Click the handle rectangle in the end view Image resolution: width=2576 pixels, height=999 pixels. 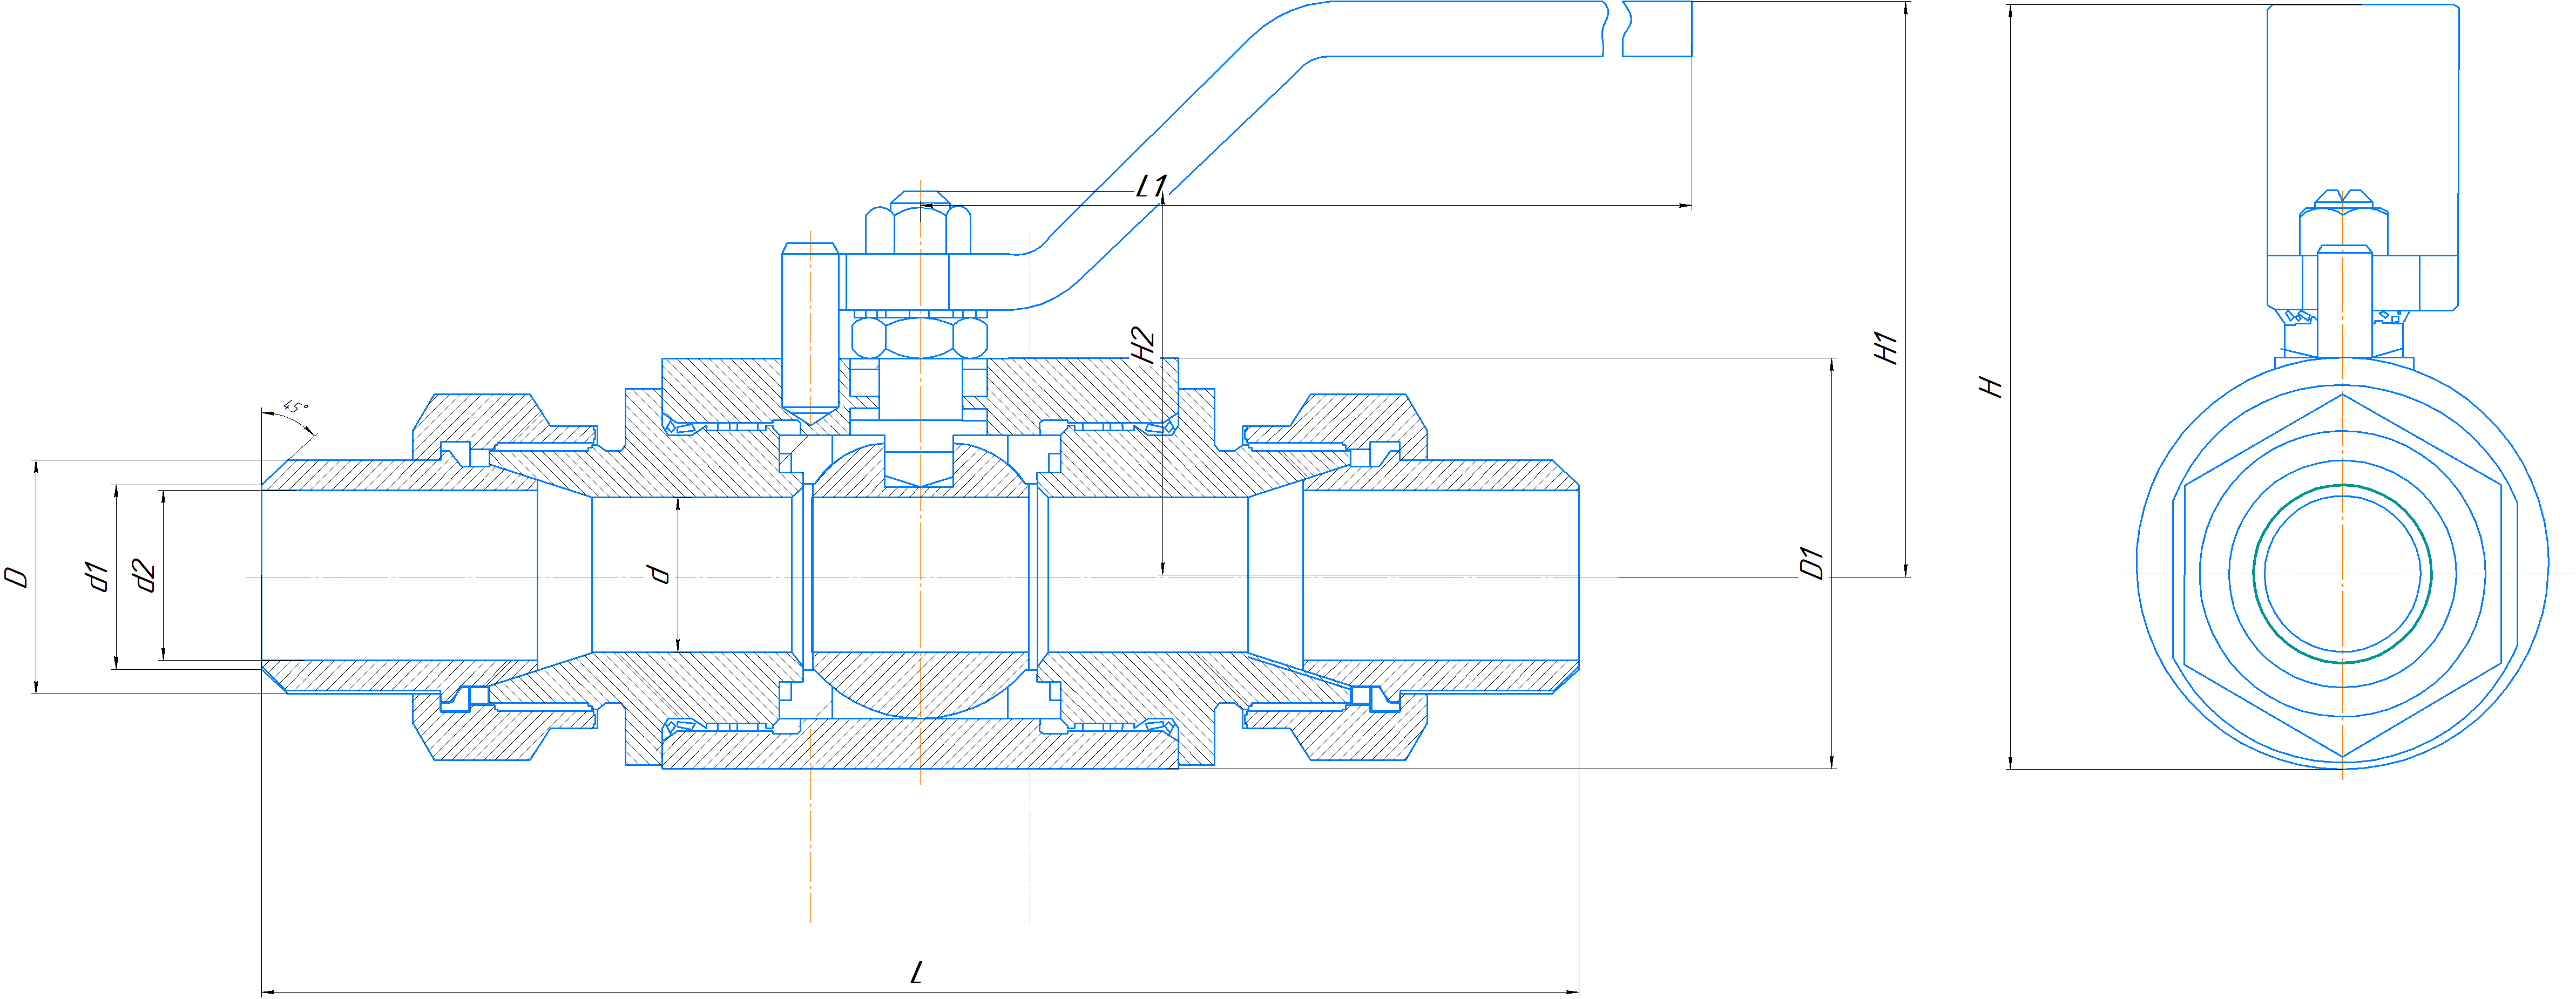click(2362, 157)
